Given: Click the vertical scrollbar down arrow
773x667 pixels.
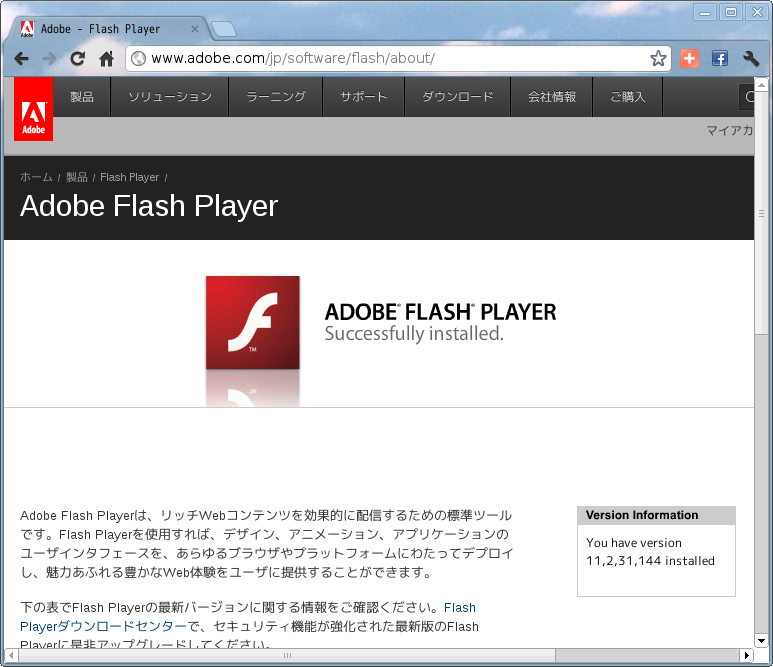Looking at the screenshot, I should [762, 641].
